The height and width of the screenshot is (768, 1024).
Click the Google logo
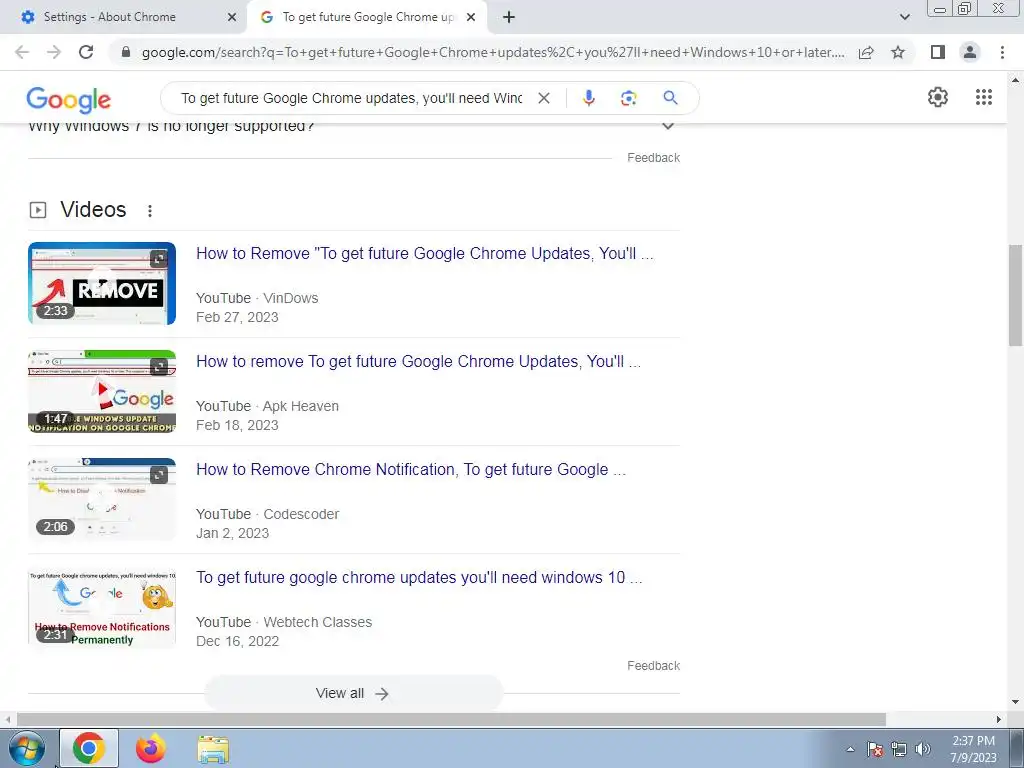coord(69,99)
